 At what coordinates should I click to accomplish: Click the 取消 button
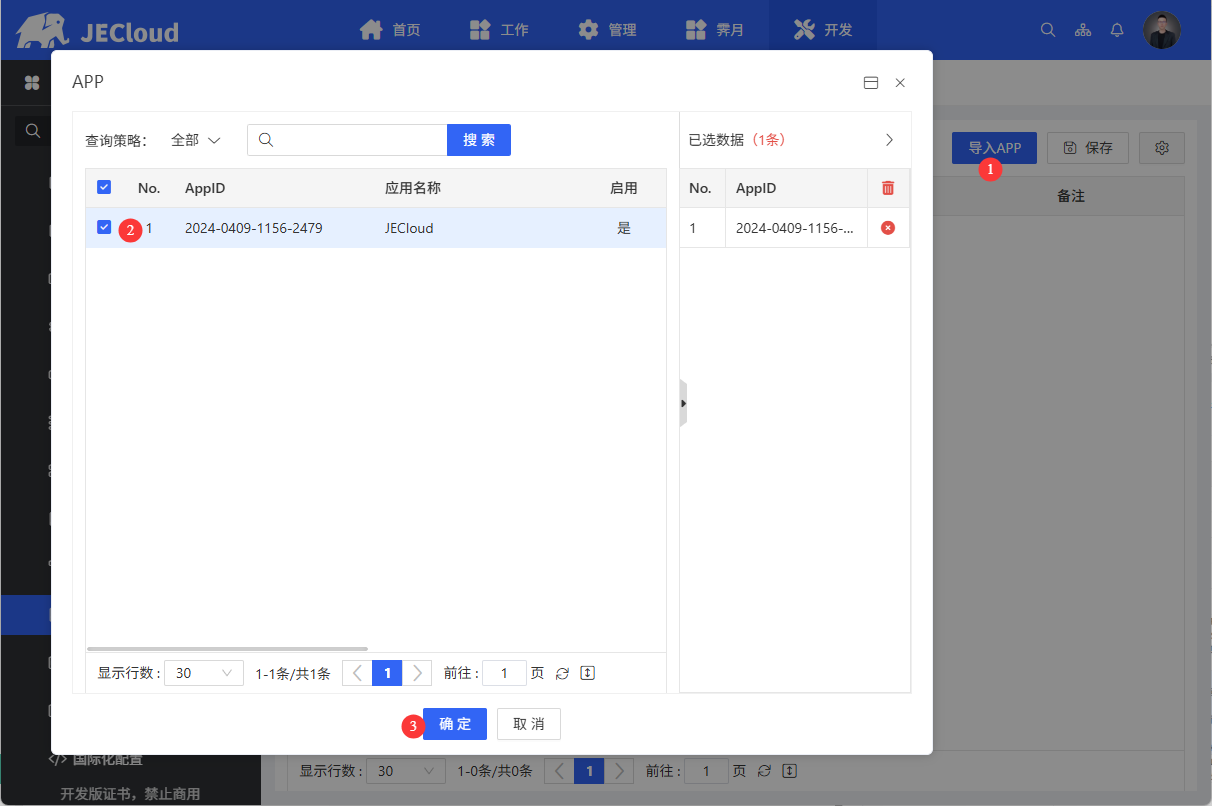[x=528, y=724]
